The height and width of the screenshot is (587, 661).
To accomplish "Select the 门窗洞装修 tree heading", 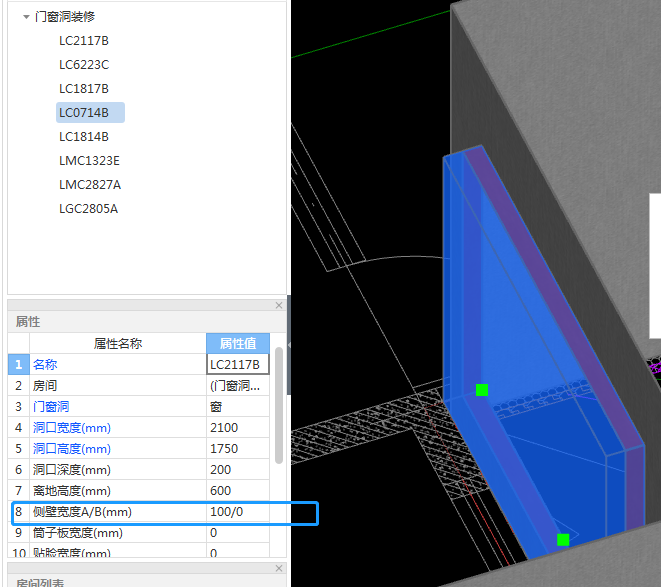I will click(65, 17).
